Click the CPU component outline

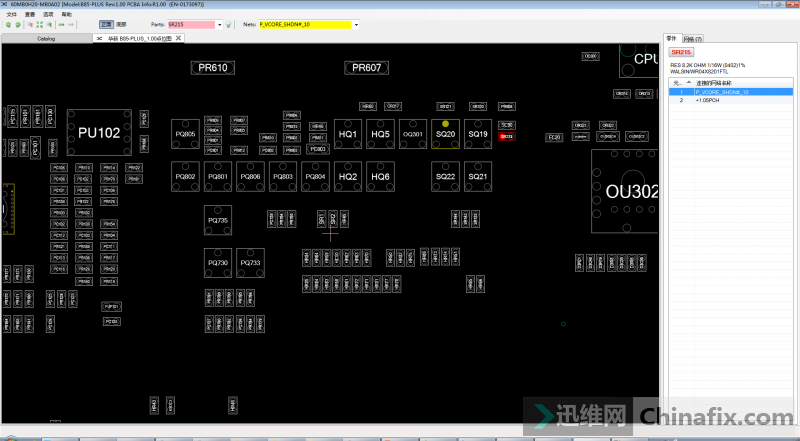pos(639,61)
